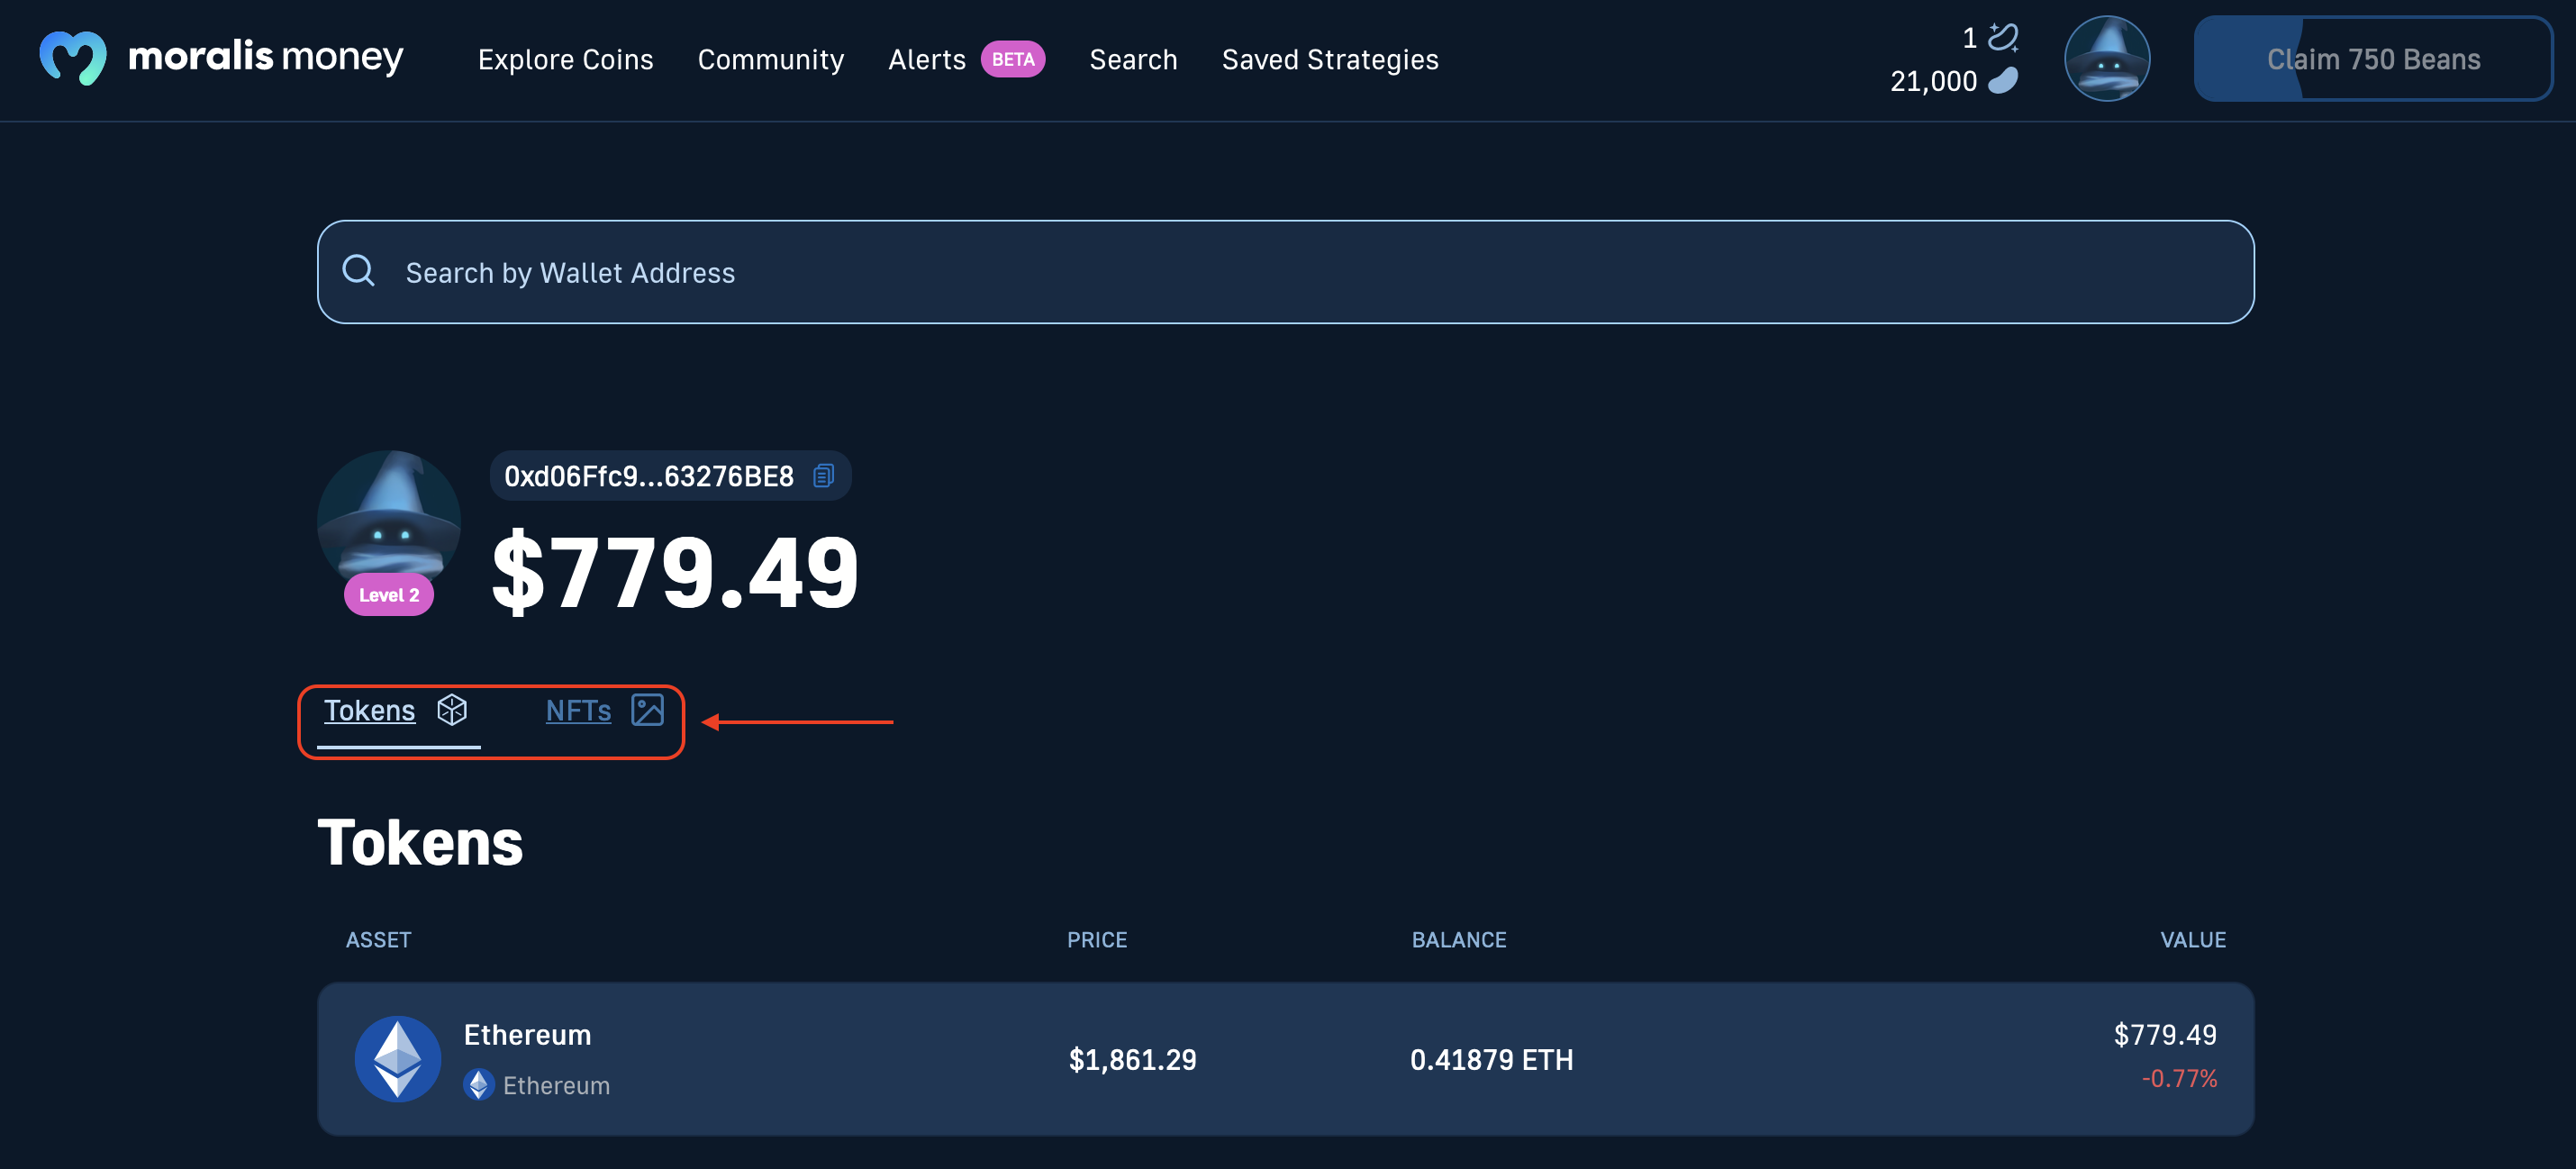
Task: Click the Search navigation link
Action: click(1134, 58)
